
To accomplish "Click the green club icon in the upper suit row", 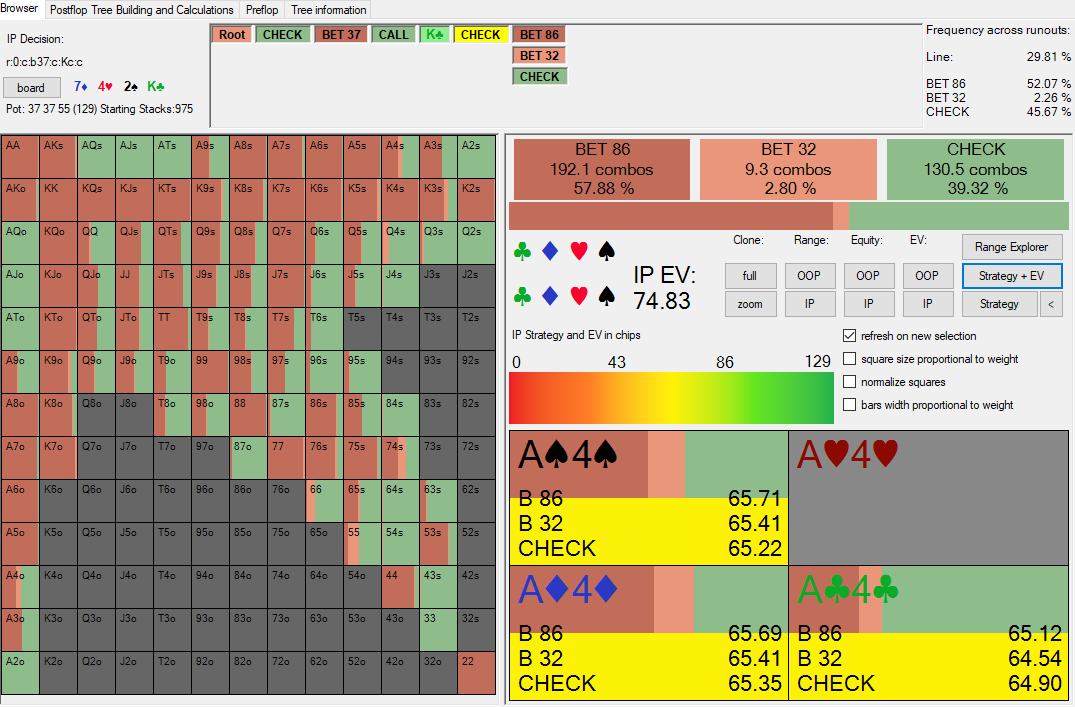I will point(521,251).
